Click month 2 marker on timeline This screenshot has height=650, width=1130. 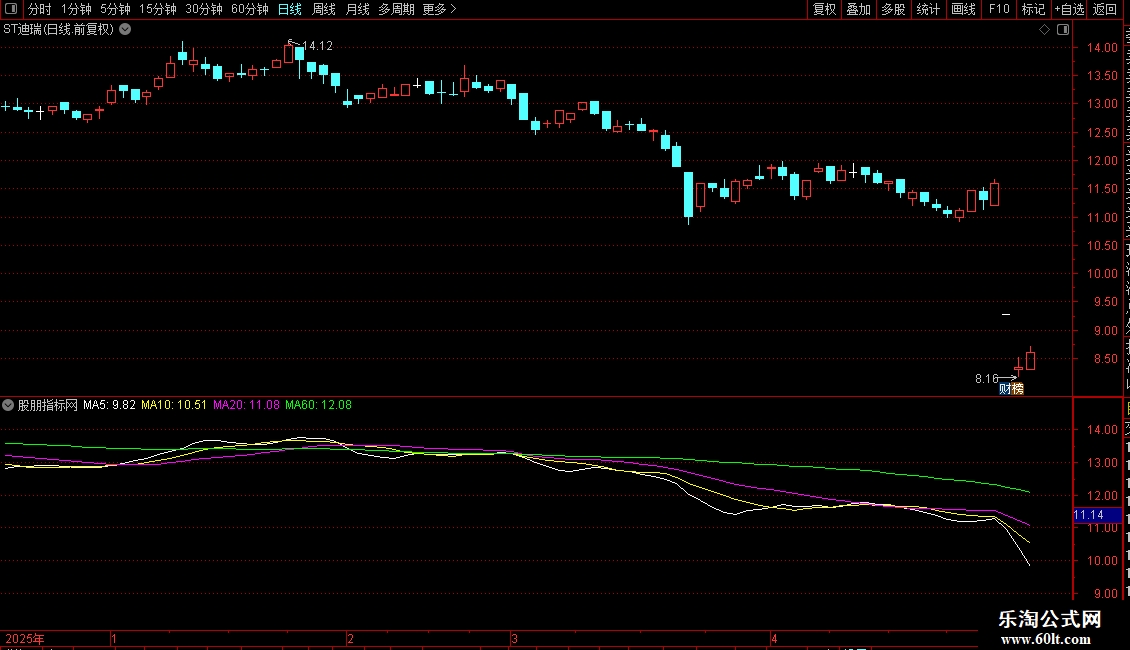[x=350, y=638]
